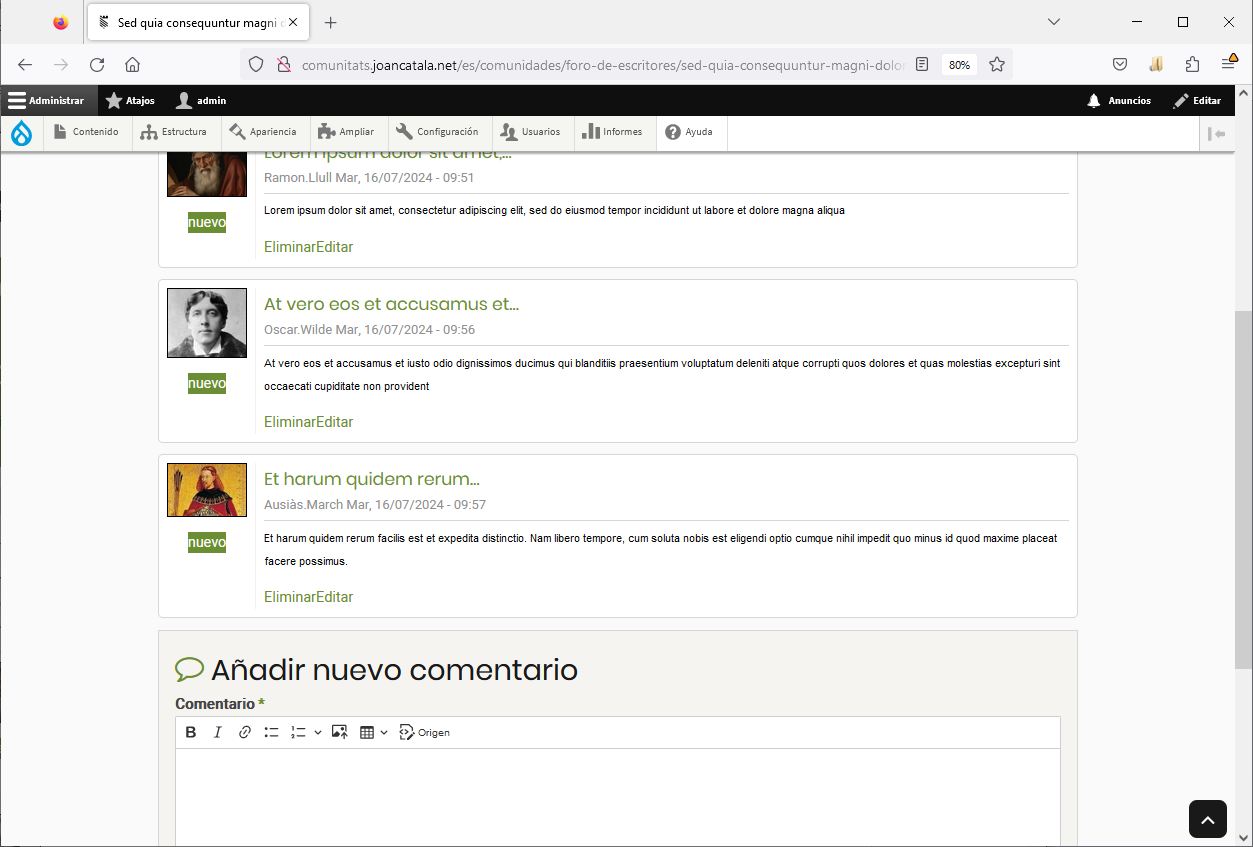1253x847 pixels.
Task: Expand the table options dropdown arrow
Action: coord(385,732)
